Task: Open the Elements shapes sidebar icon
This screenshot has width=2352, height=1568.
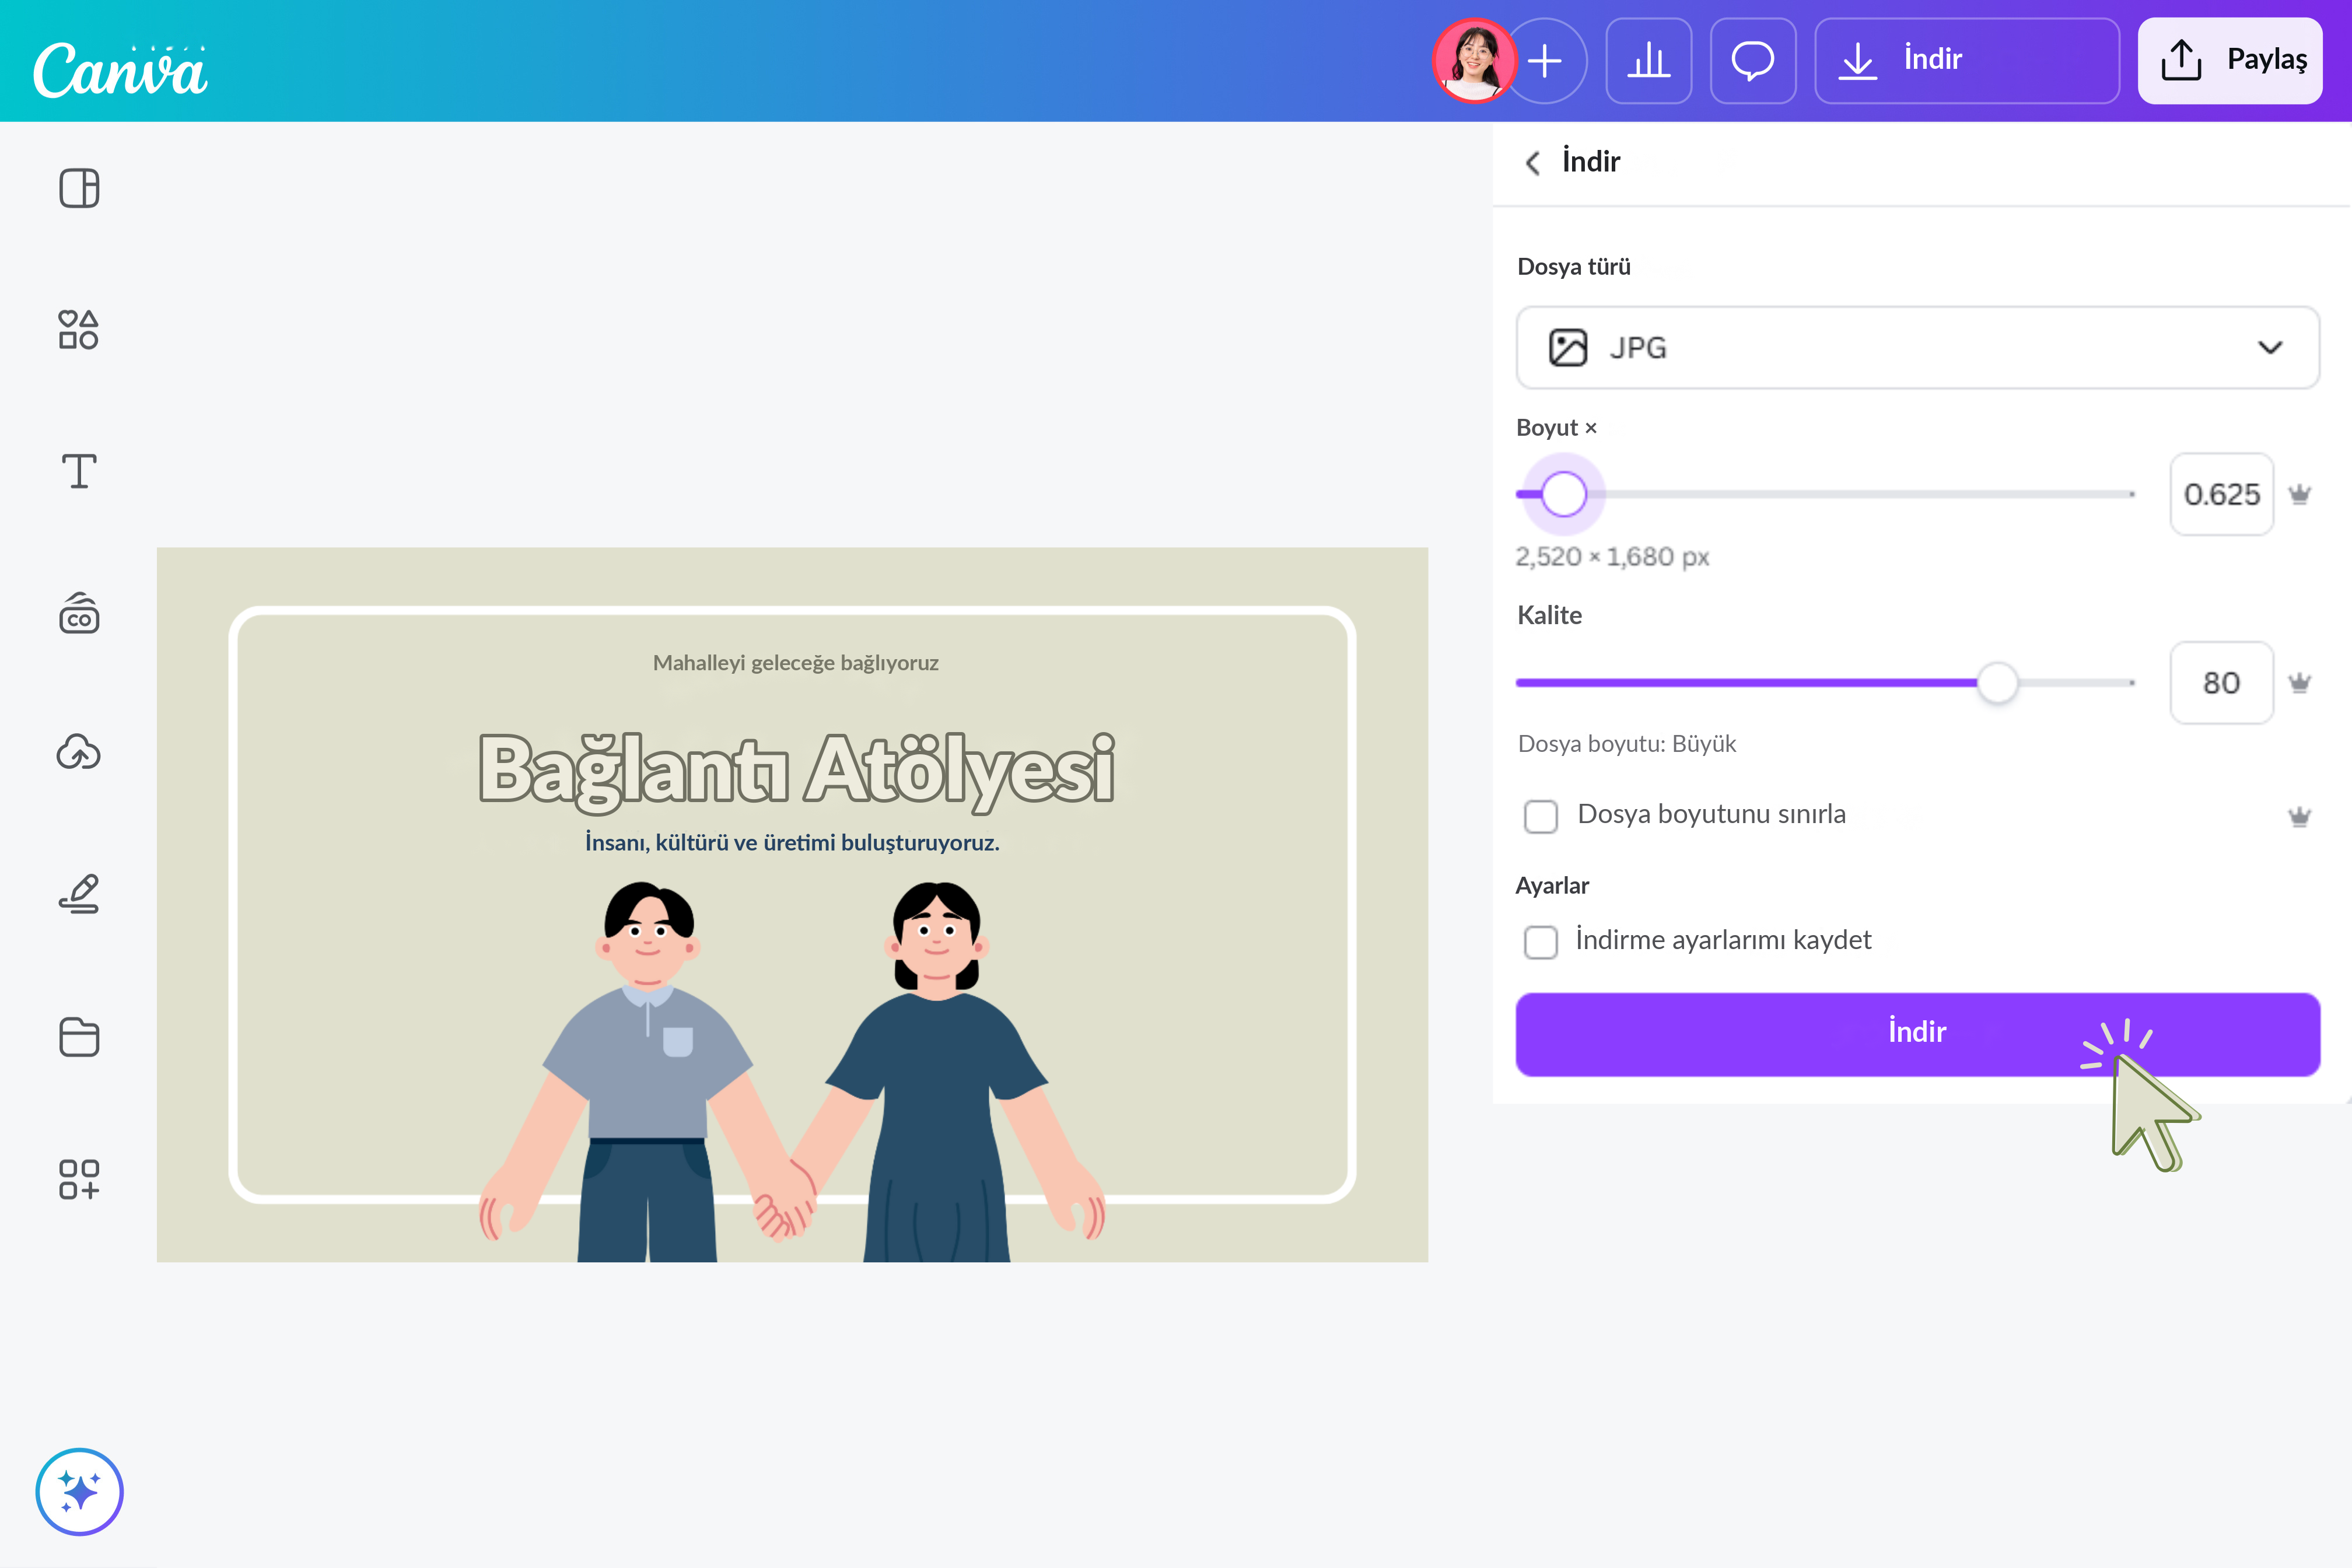Action: (x=79, y=329)
